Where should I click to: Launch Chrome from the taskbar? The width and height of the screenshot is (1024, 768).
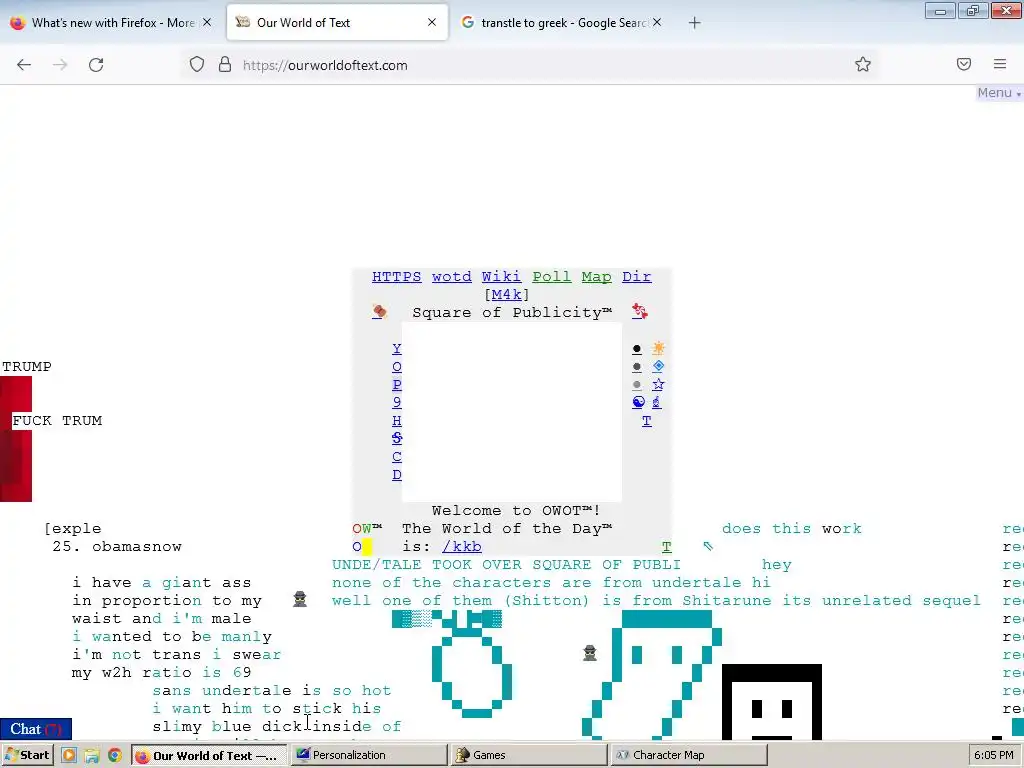click(115, 755)
